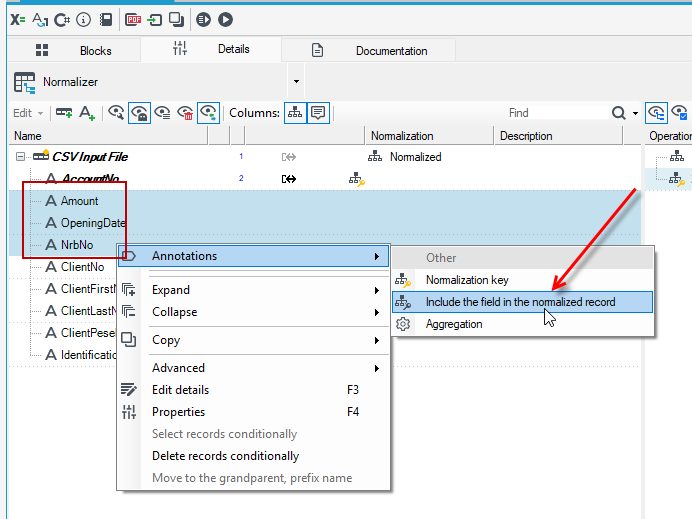Open the notebook icon in toolbar
The width and height of the screenshot is (692, 519).
pos(105,20)
